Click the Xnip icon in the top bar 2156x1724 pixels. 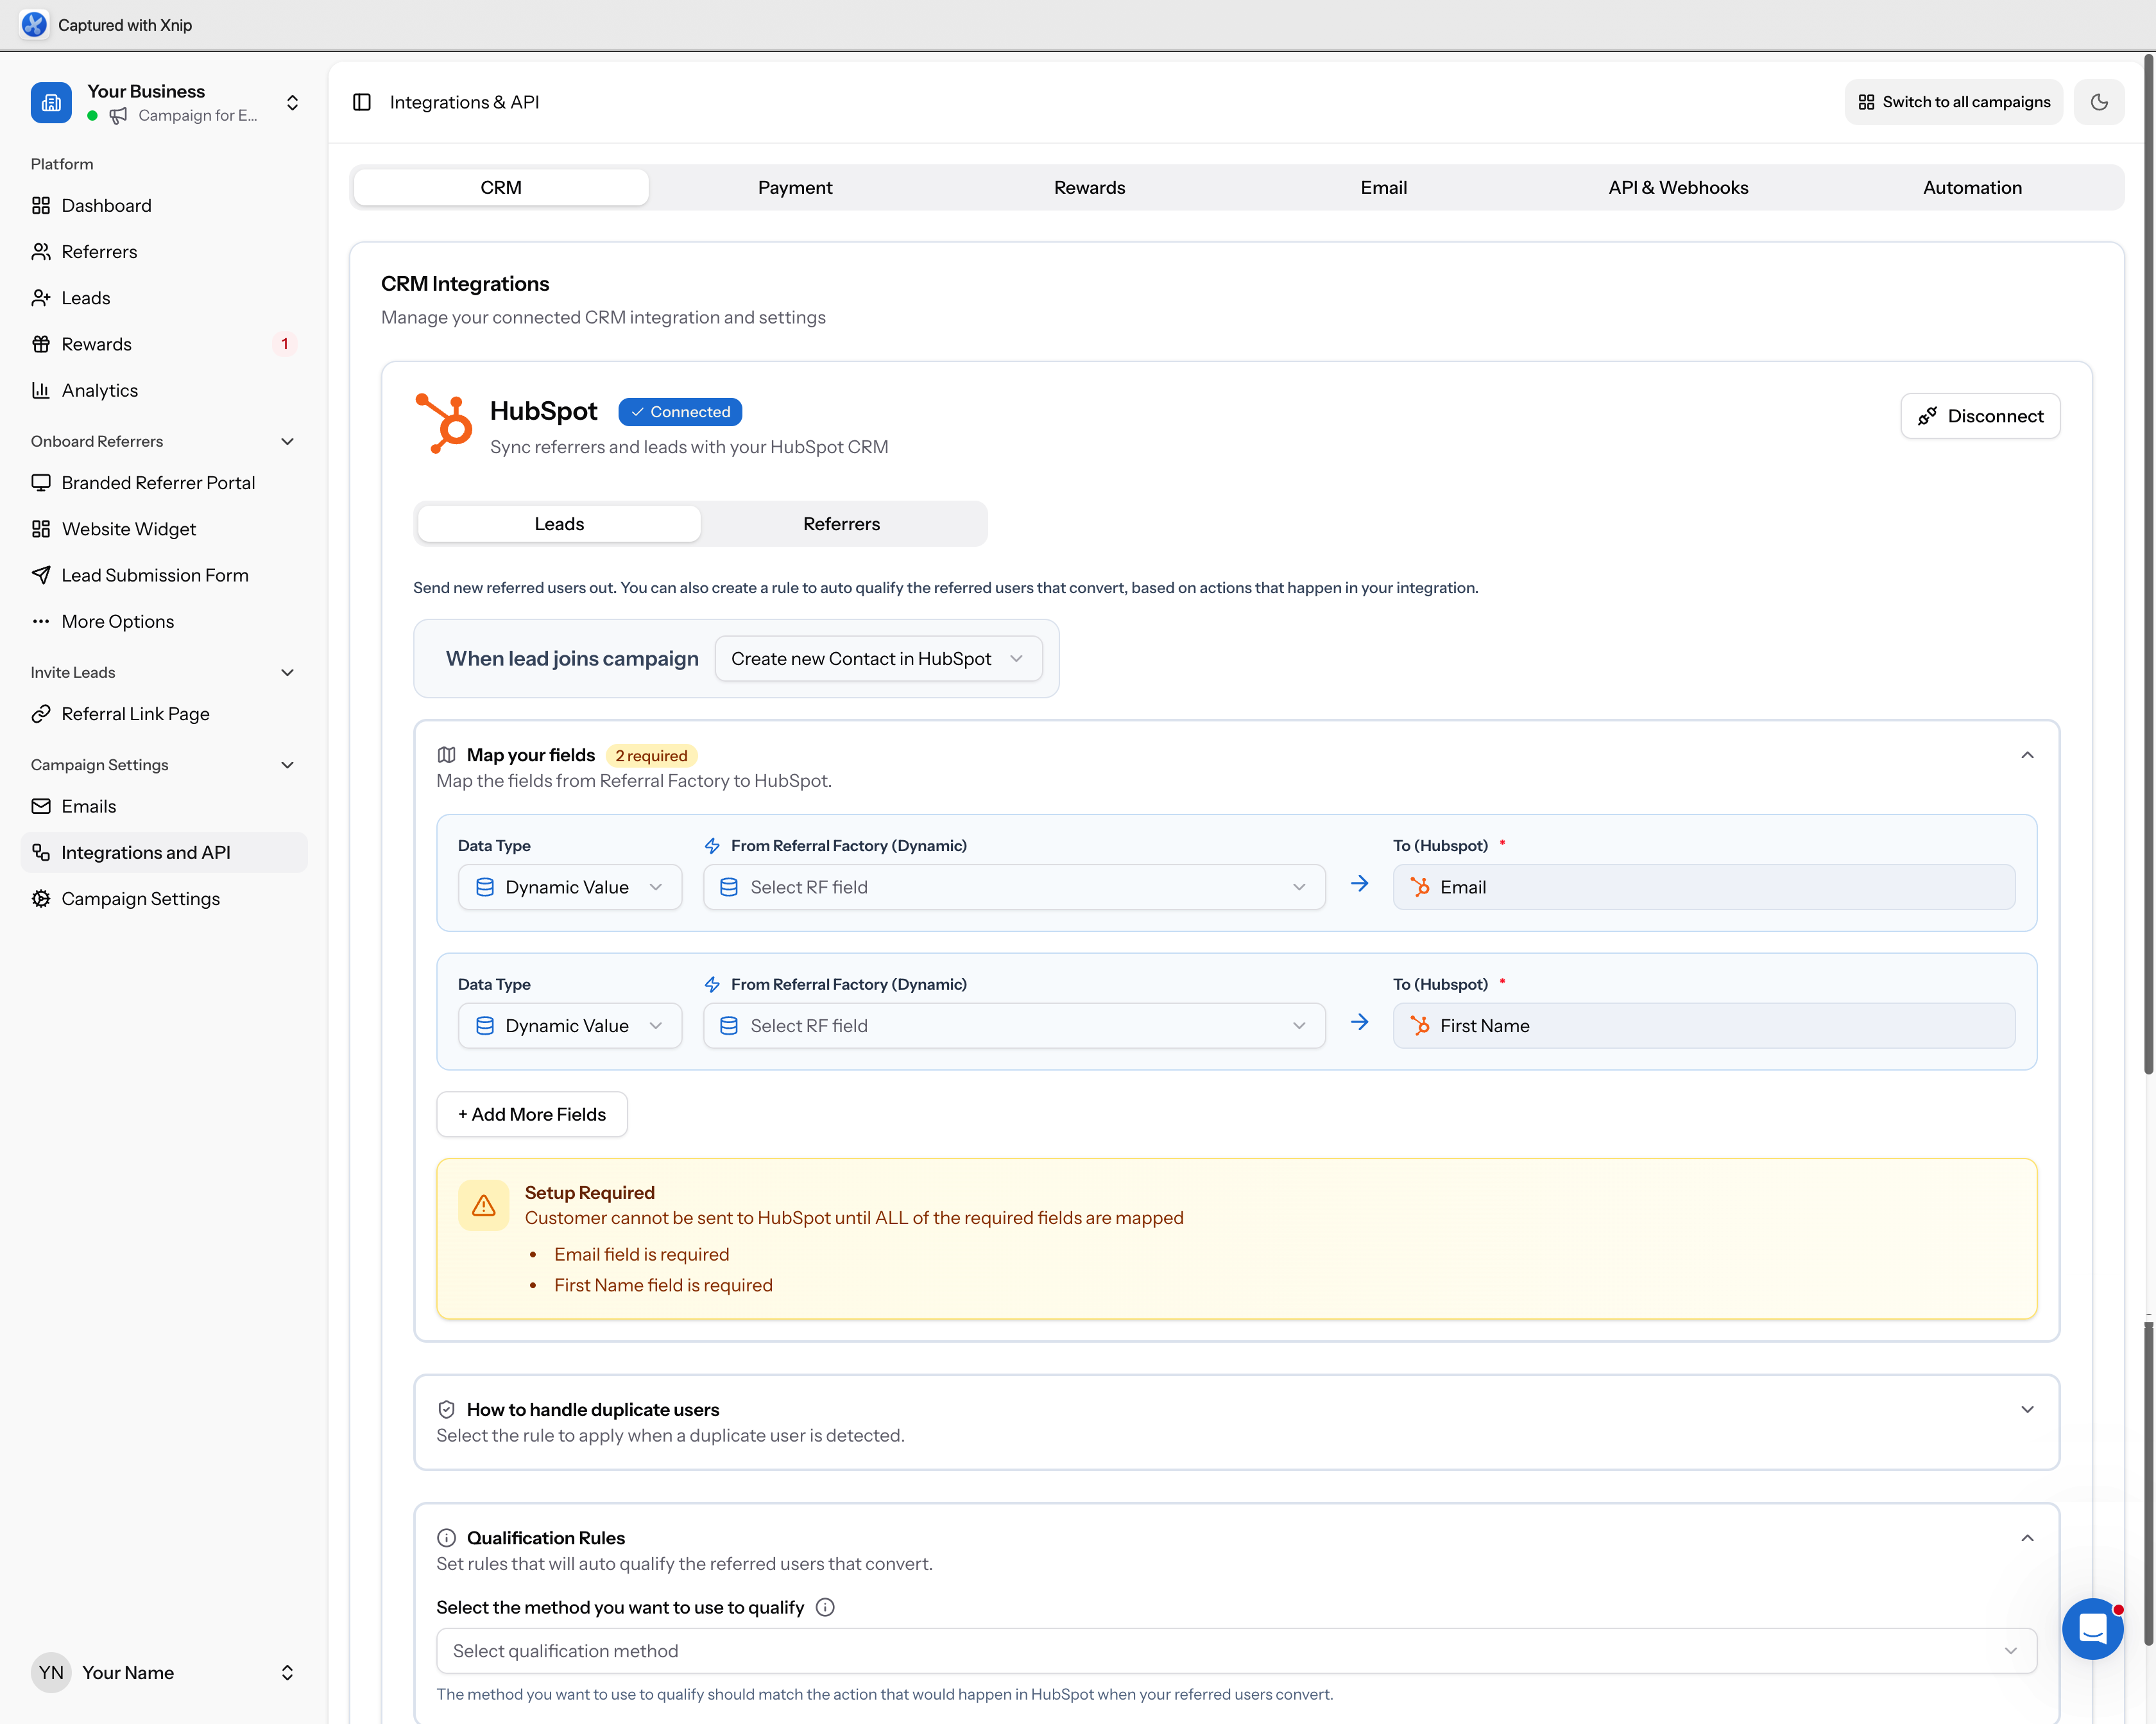35,24
